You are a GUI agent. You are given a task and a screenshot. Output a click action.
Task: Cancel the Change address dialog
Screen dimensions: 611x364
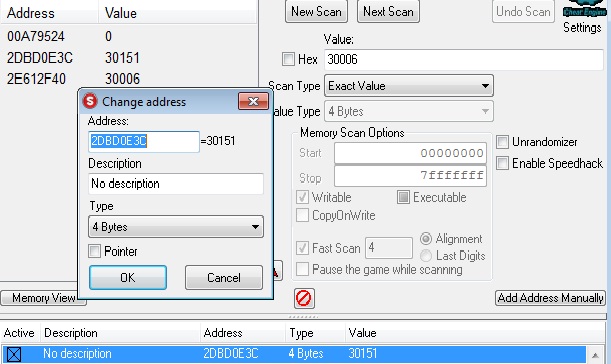224,277
